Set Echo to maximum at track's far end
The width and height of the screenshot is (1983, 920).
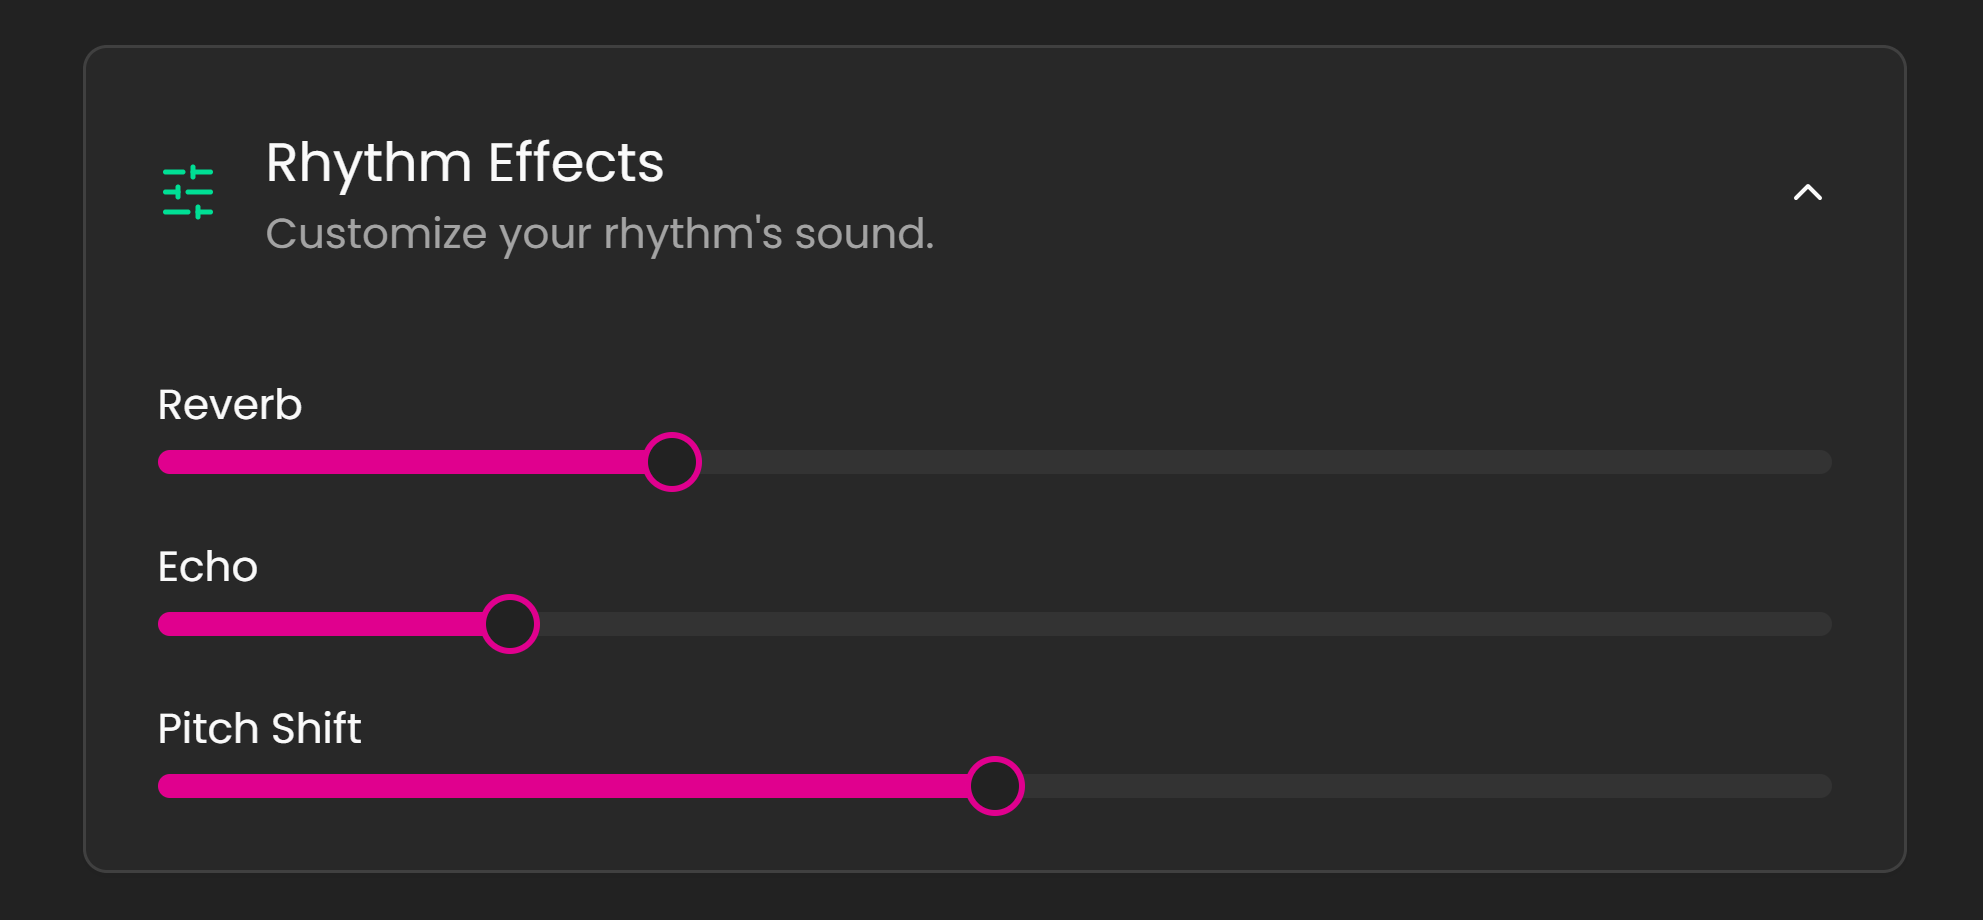(1826, 624)
